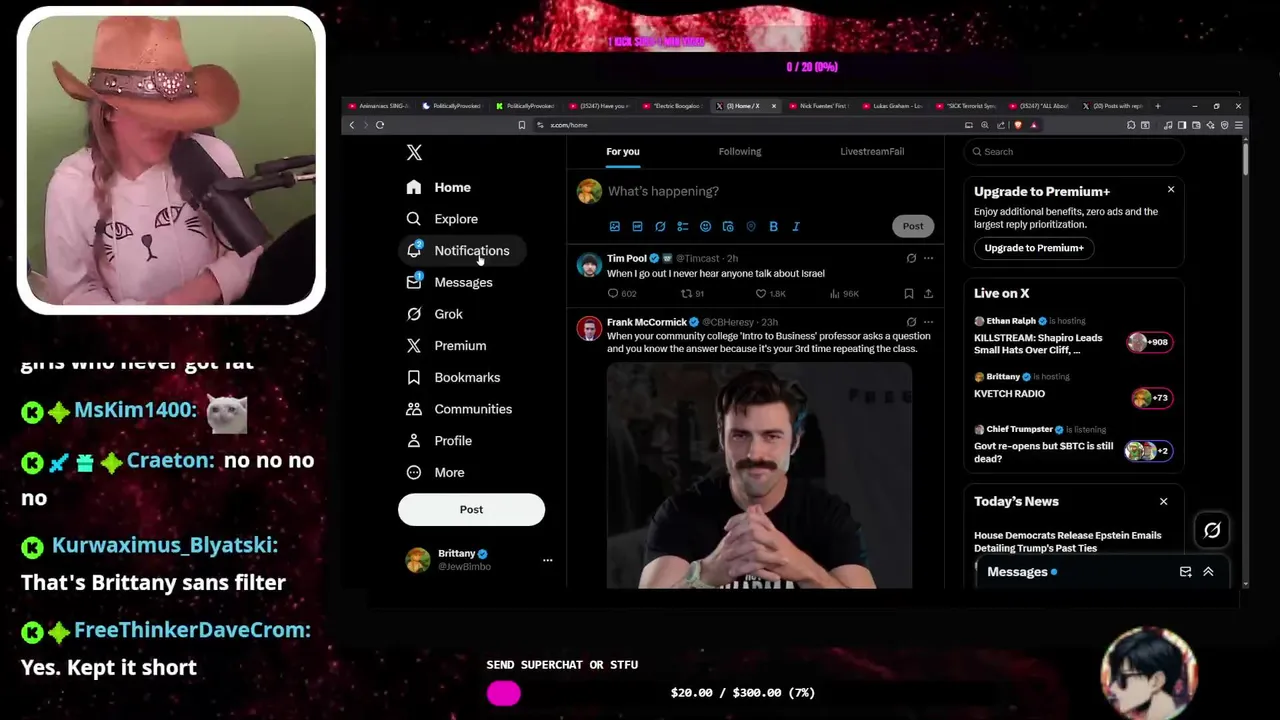The image size is (1280, 720).
Task: Open emoji picker in composer
Action: coord(705,227)
